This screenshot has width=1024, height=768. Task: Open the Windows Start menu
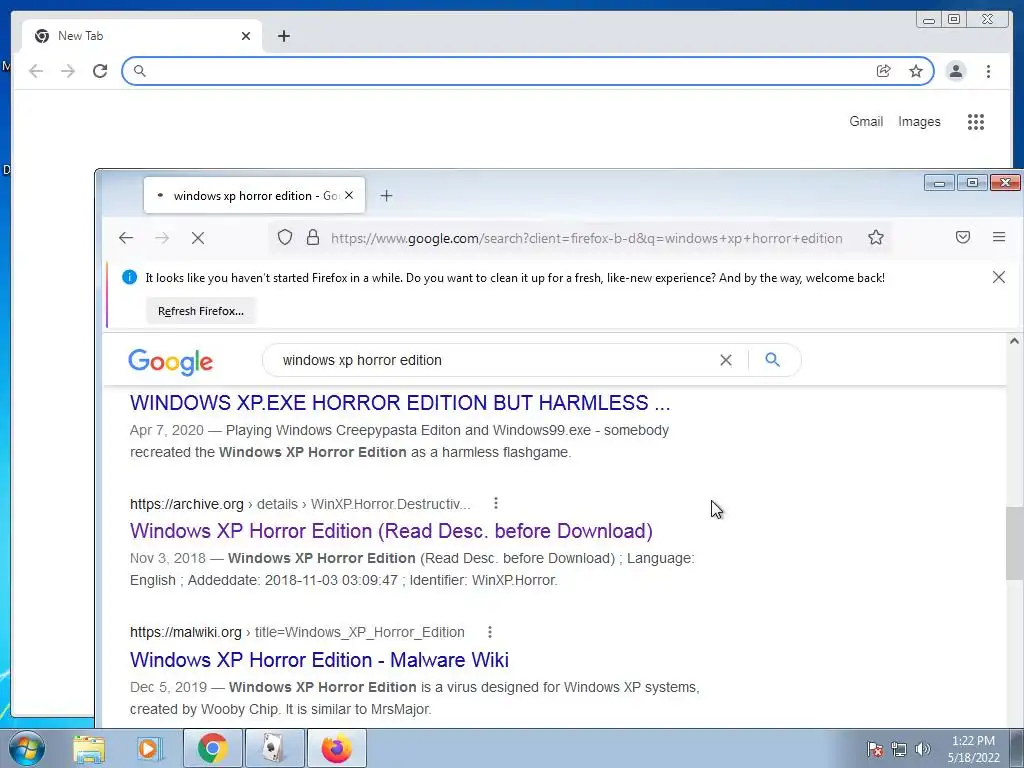click(x=27, y=748)
